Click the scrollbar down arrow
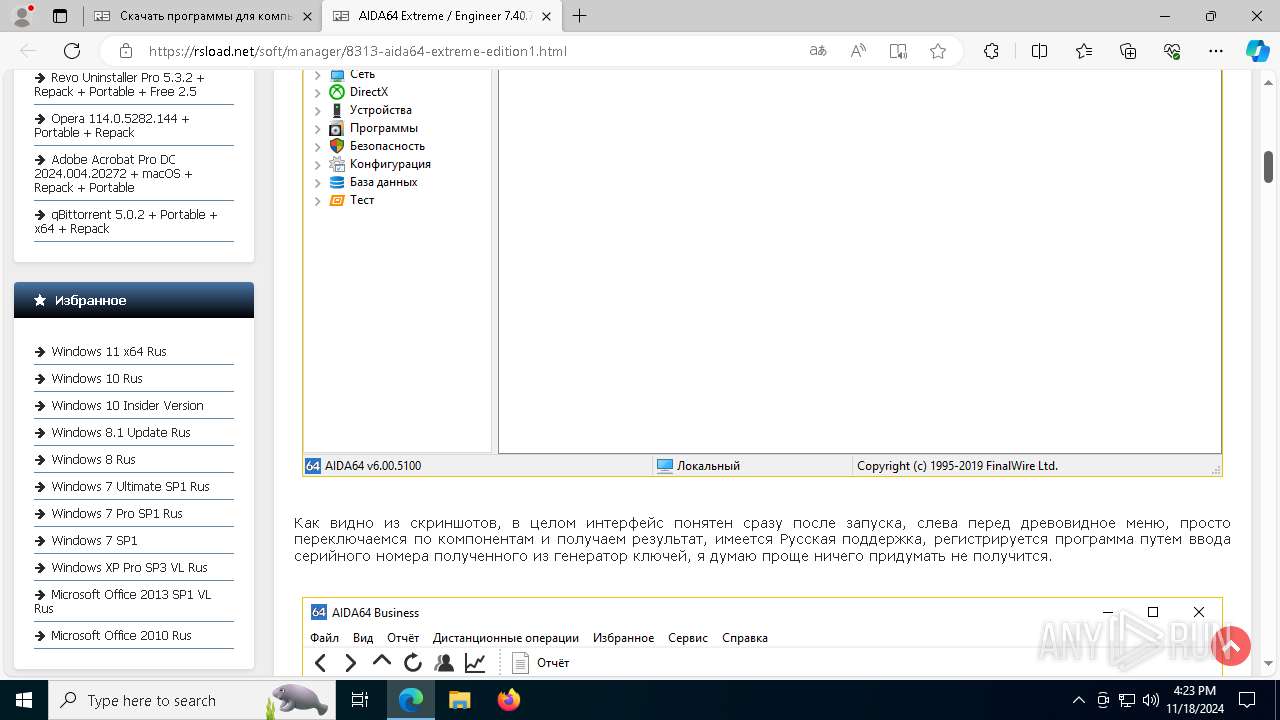Viewport: 1280px width, 720px height. [x=1268, y=663]
